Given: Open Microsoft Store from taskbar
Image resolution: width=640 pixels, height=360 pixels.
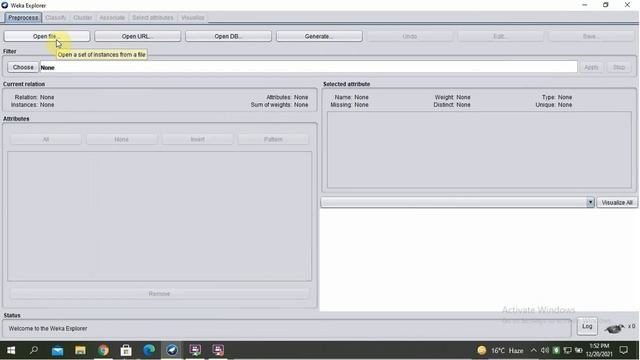Looking at the screenshot, I should 126,350.
